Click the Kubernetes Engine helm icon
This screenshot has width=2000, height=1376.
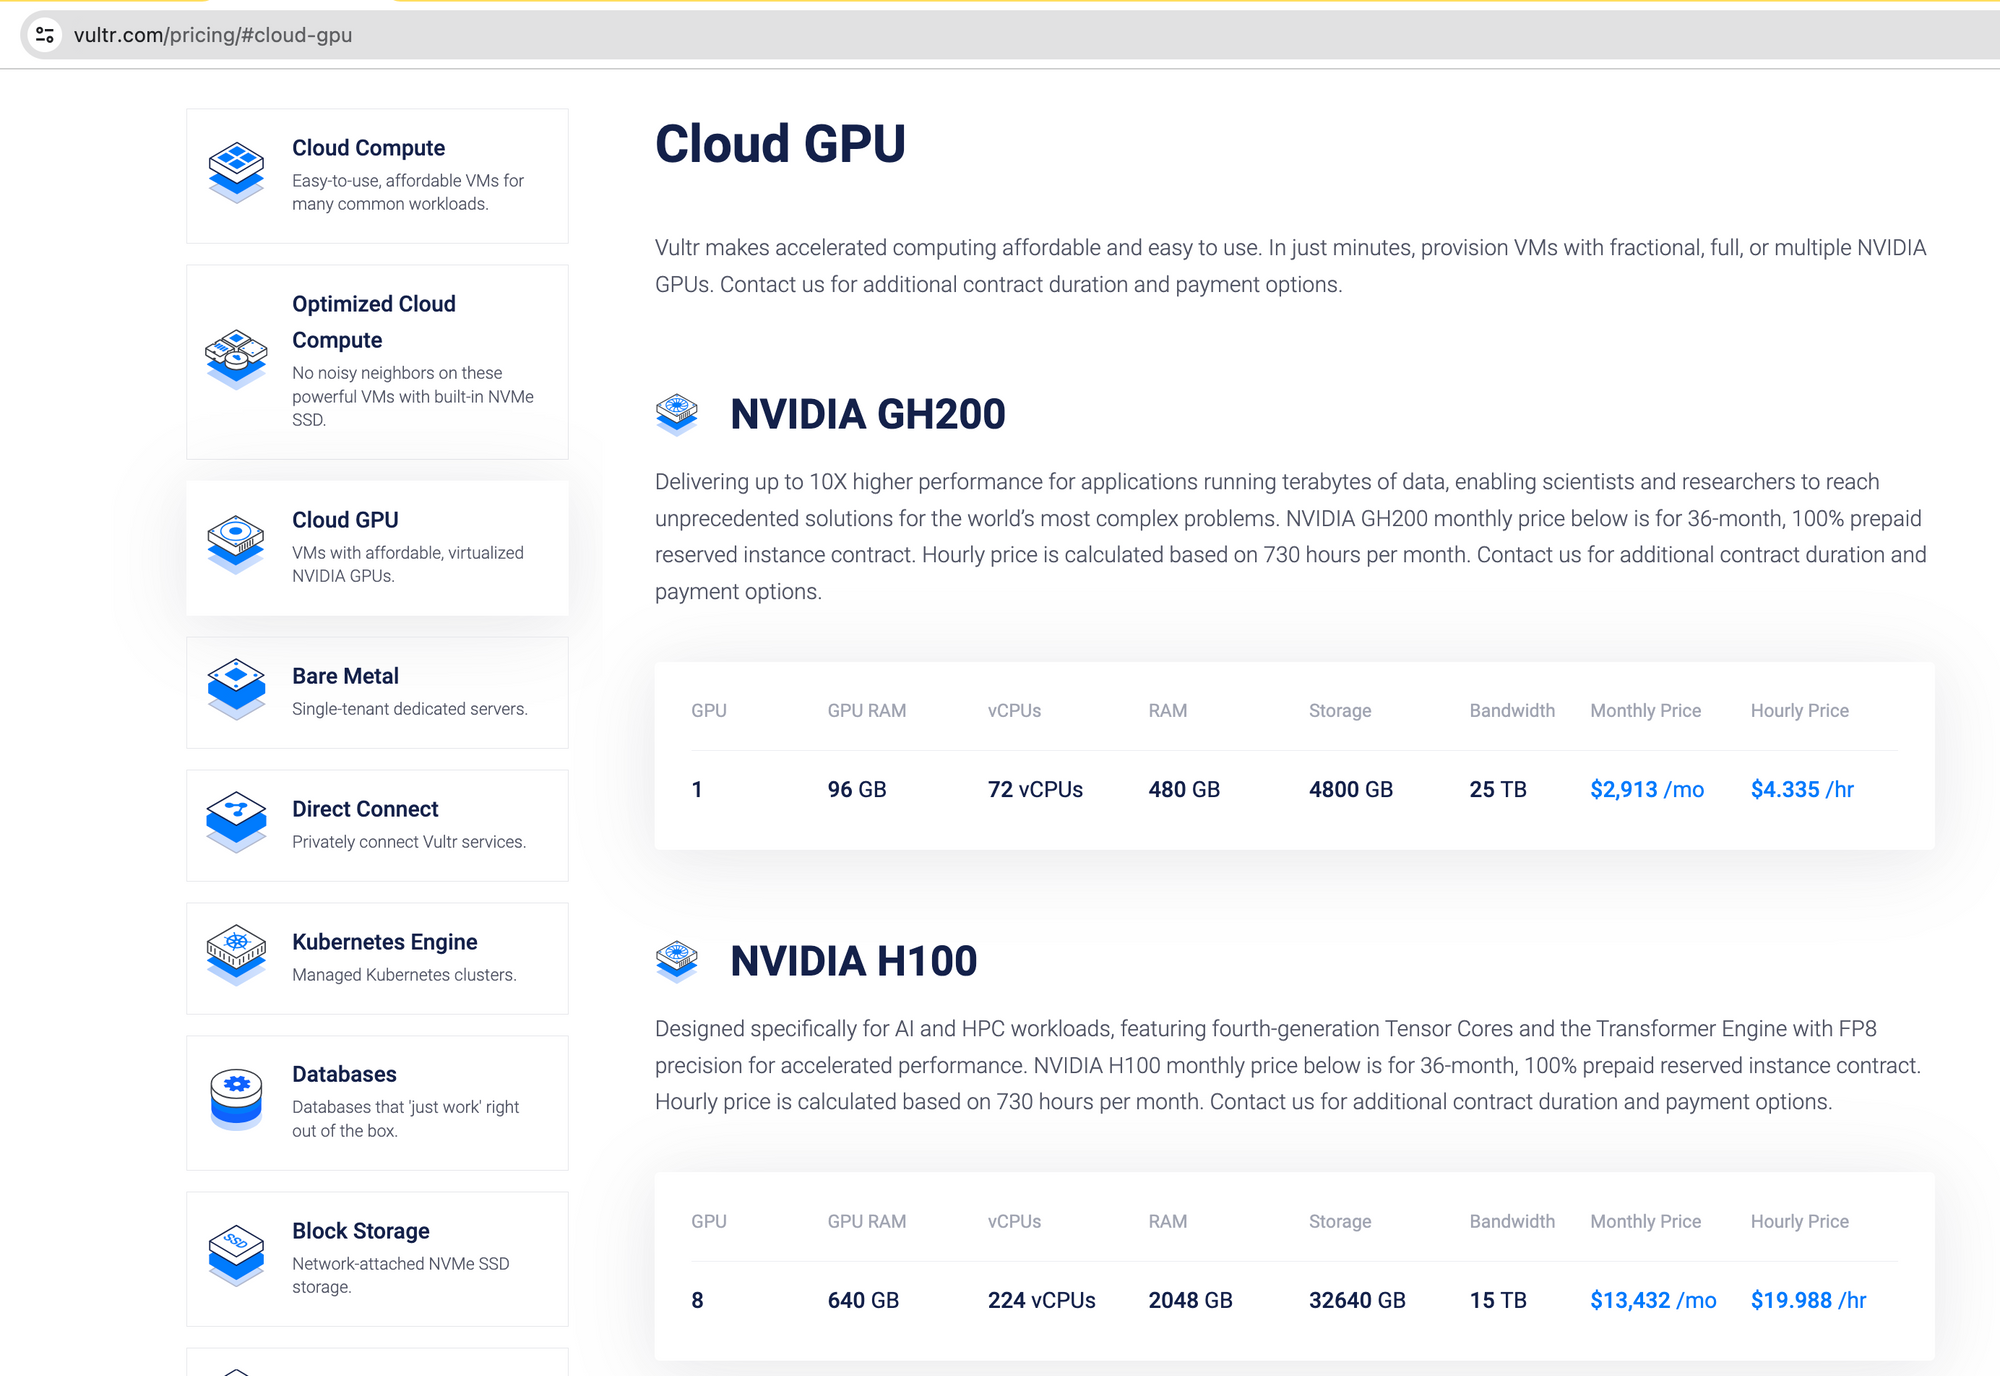(236, 953)
